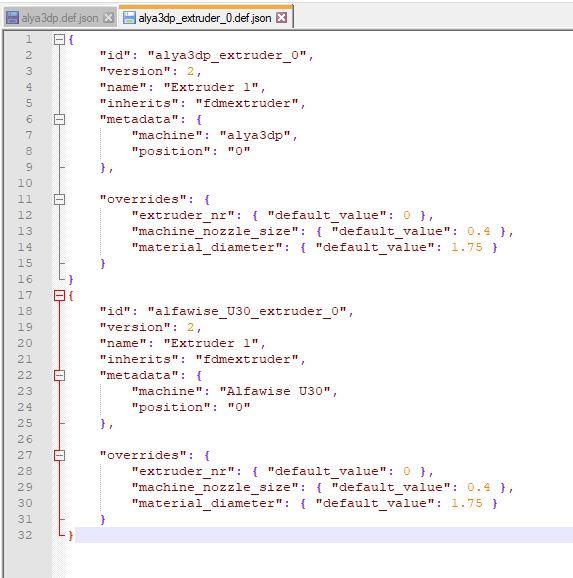Collapse the metadata block at line 6
This screenshot has width=573, height=578.
[x=59, y=119]
